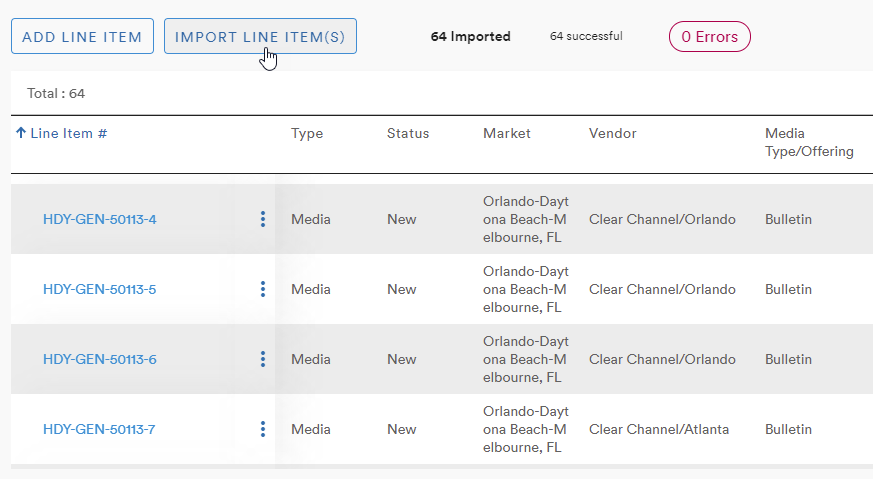Open the kebab menu for HDY-GEN-50113-6
The width and height of the screenshot is (873, 479).
pyautogui.click(x=263, y=359)
